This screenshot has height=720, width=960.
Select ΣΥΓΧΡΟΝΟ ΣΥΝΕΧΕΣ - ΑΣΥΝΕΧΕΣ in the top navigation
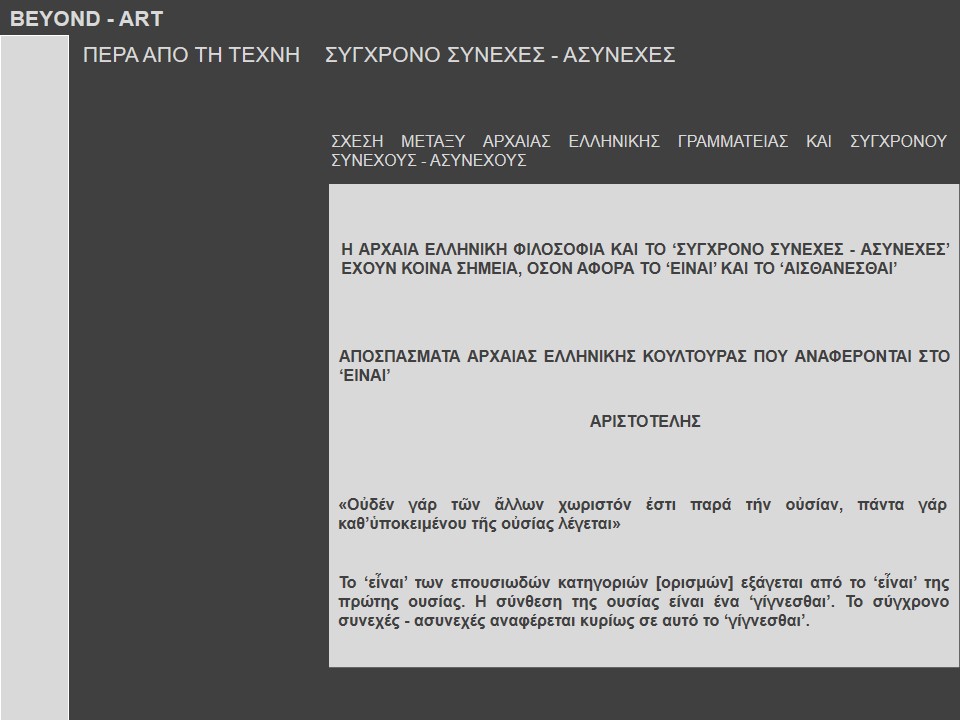point(500,55)
